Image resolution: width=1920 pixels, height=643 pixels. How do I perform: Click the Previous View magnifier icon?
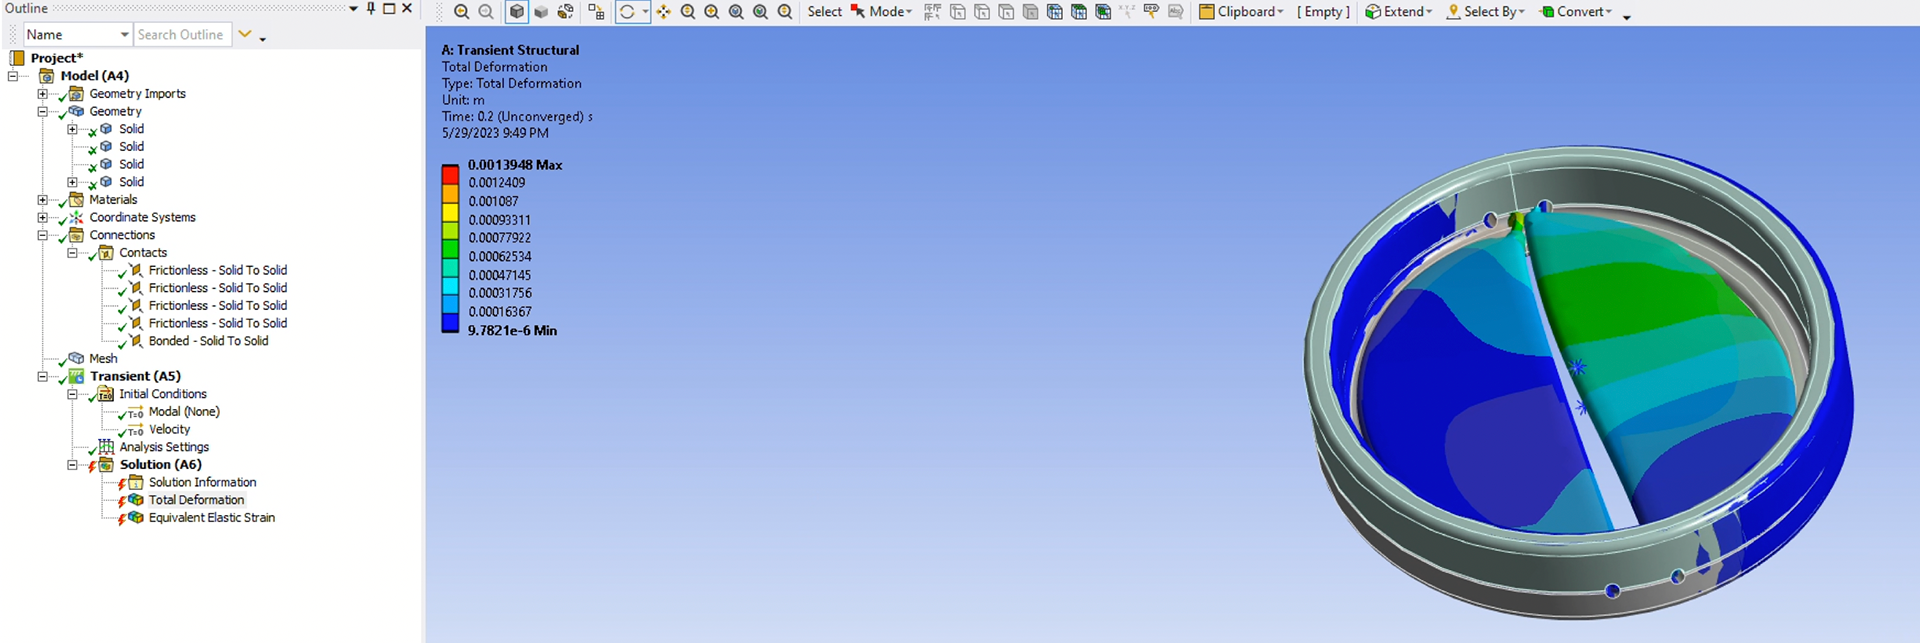(785, 12)
